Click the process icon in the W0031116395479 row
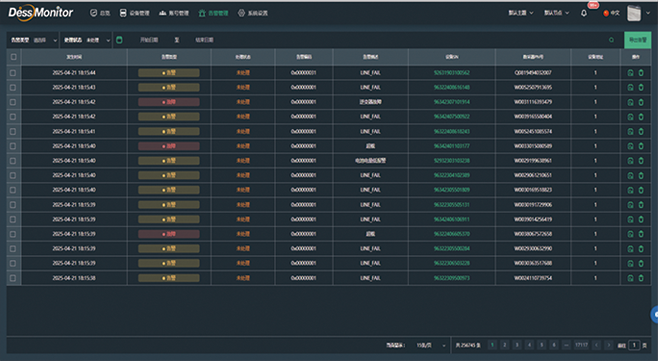 click(630, 102)
